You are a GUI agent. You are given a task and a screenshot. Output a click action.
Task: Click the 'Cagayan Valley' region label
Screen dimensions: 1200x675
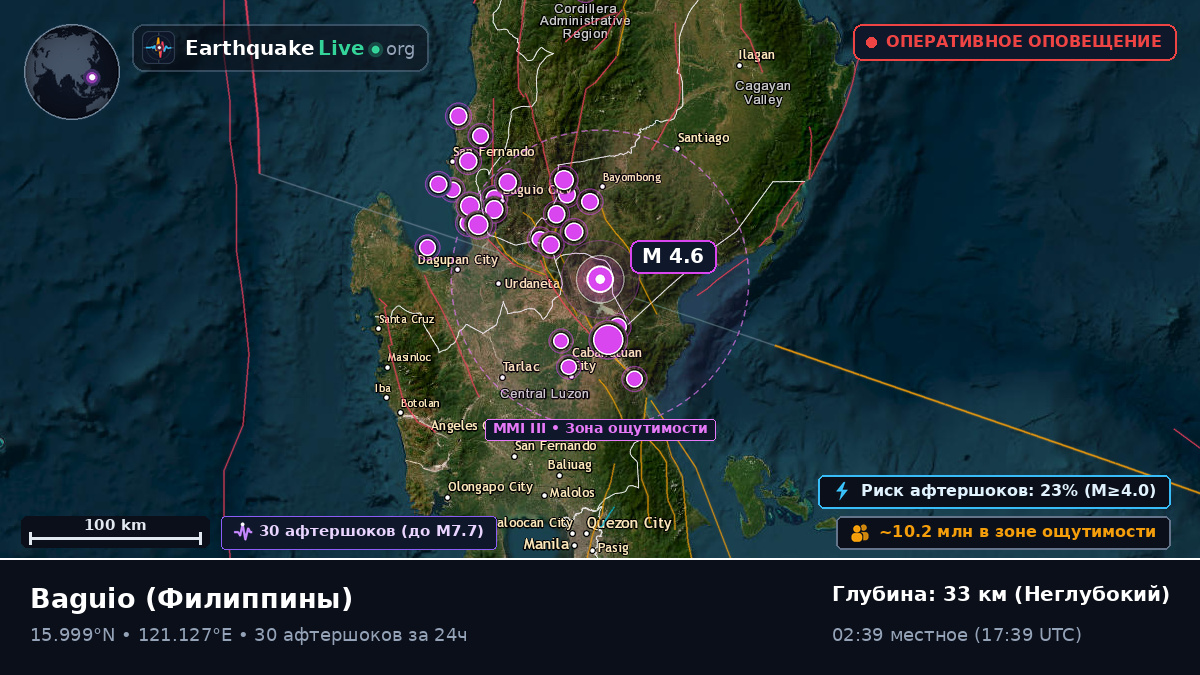(x=763, y=93)
